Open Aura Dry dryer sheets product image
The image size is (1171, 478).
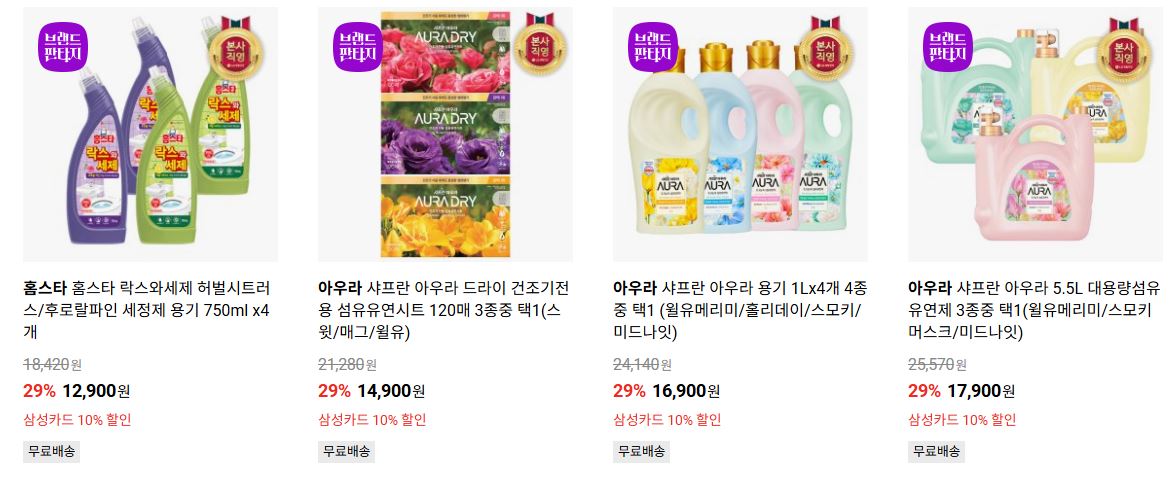(445, 134)
